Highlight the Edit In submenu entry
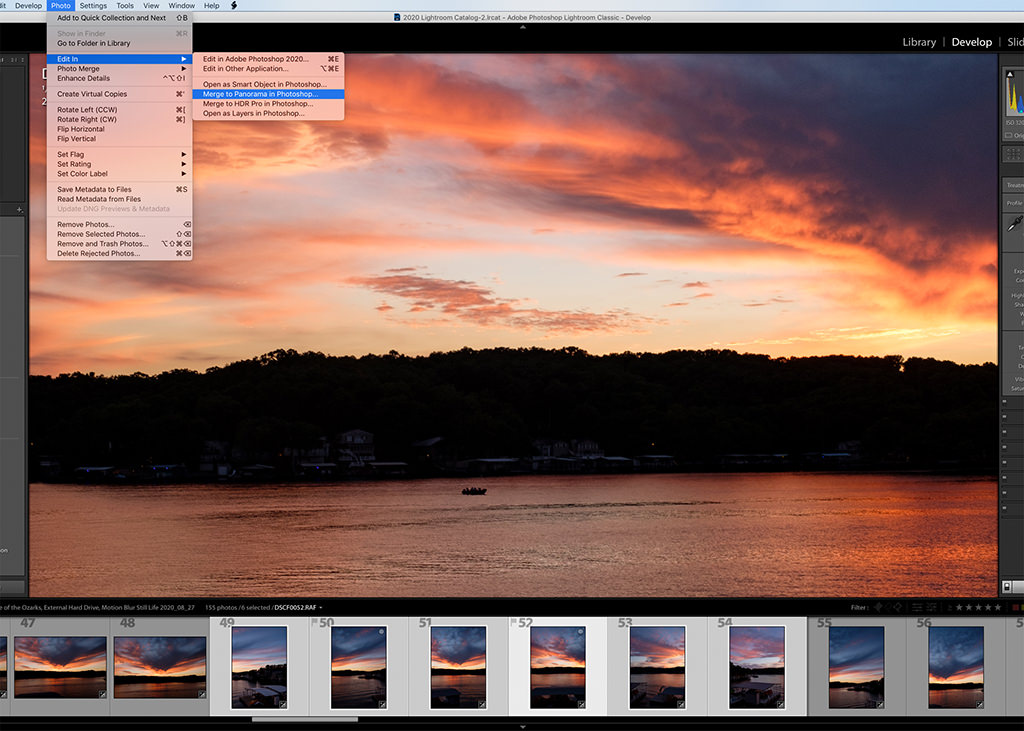 (x=120, y=59)
